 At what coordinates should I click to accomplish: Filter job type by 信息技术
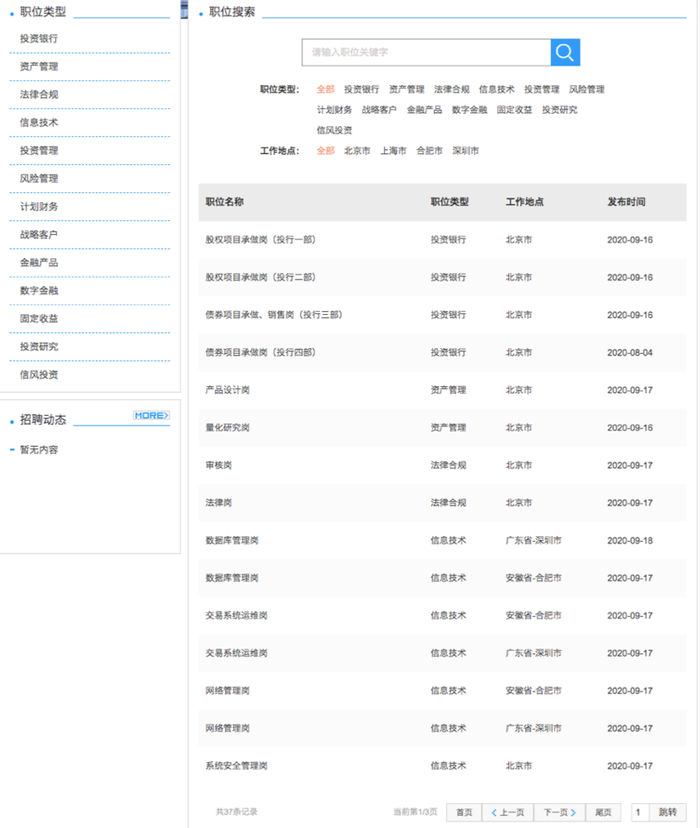tap(497, 89)
